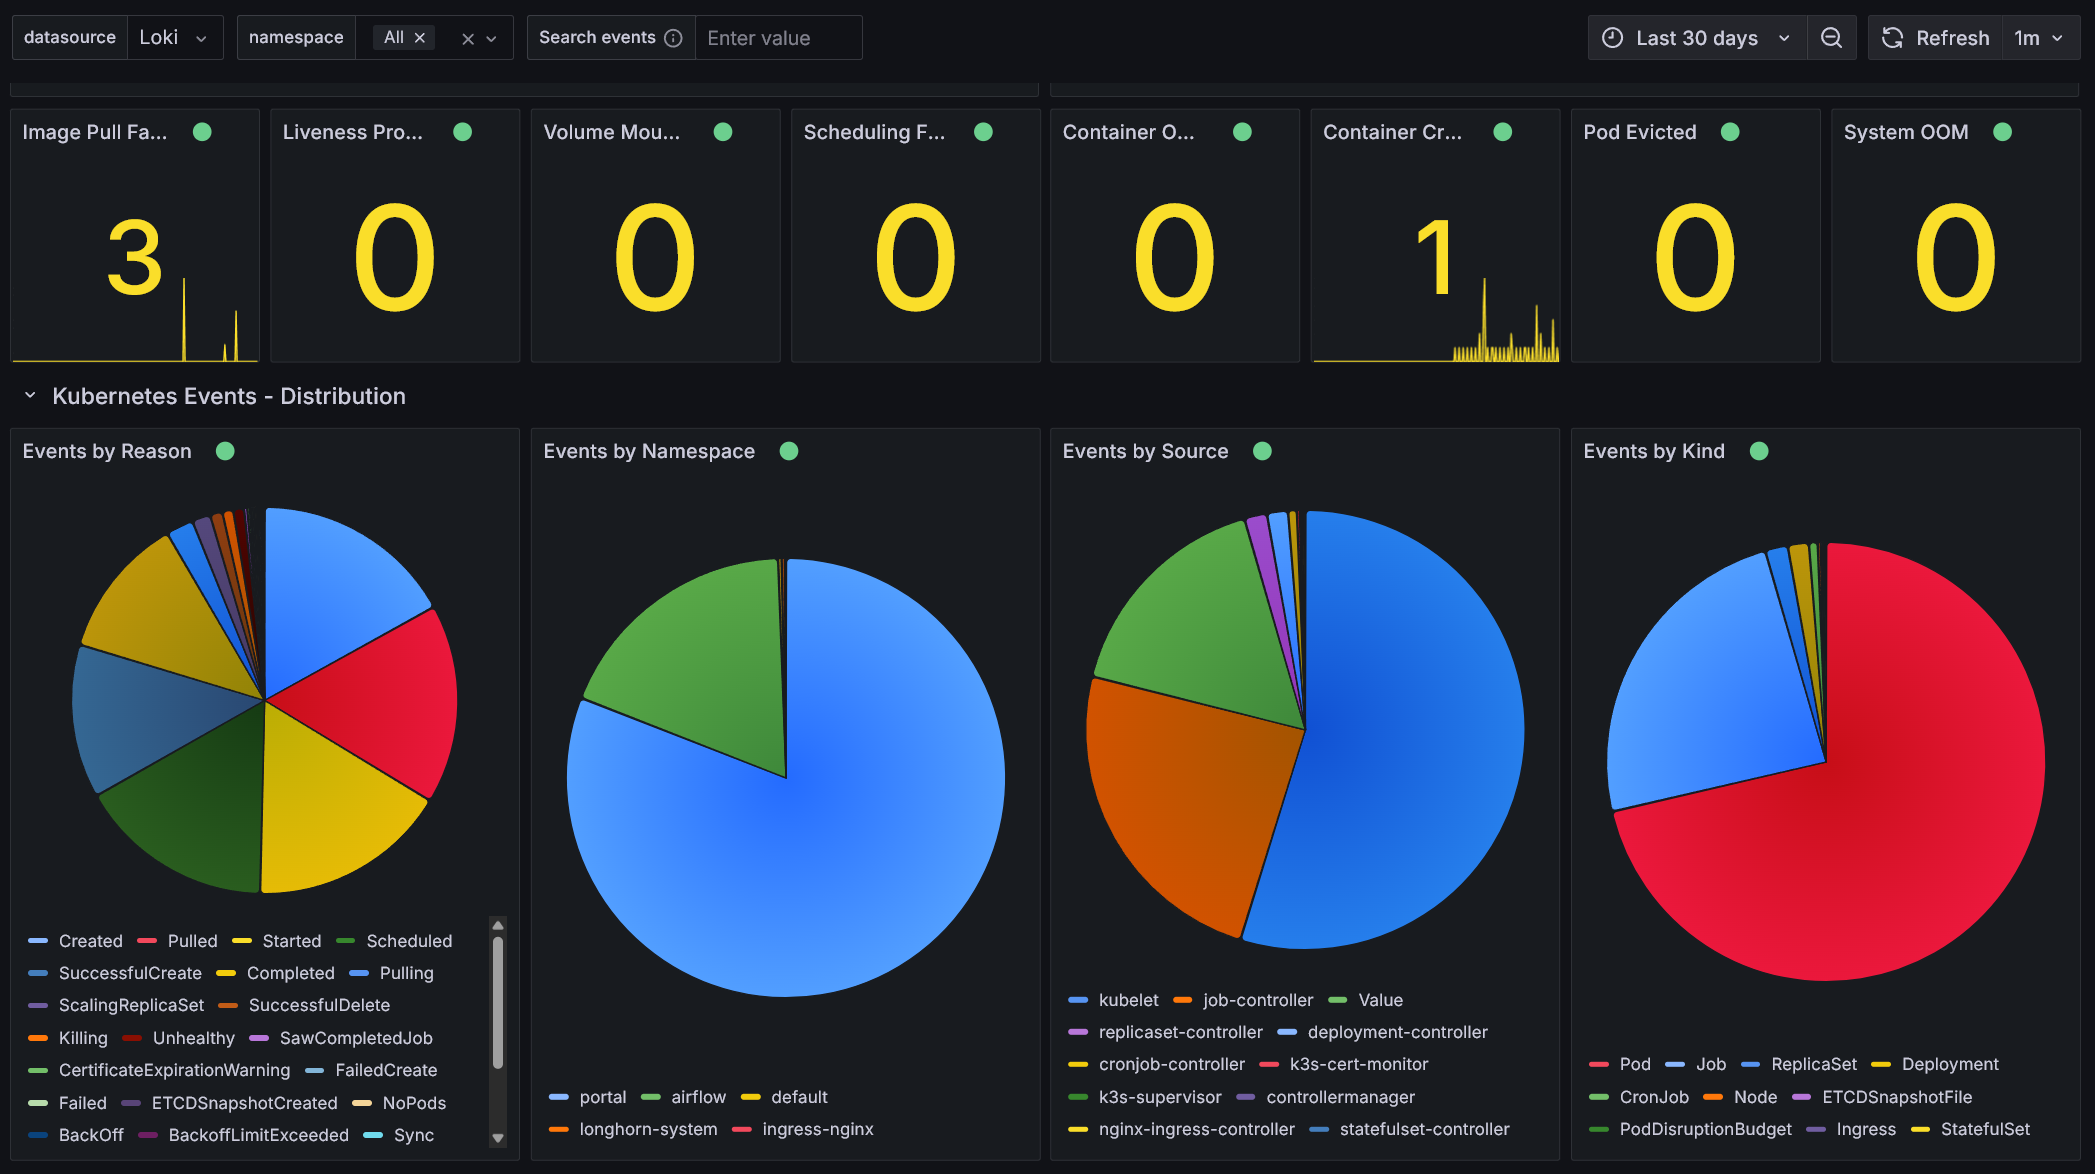2095x1174 pixels.
Task: Click the portal legend color swatch
Action: 558,1097
